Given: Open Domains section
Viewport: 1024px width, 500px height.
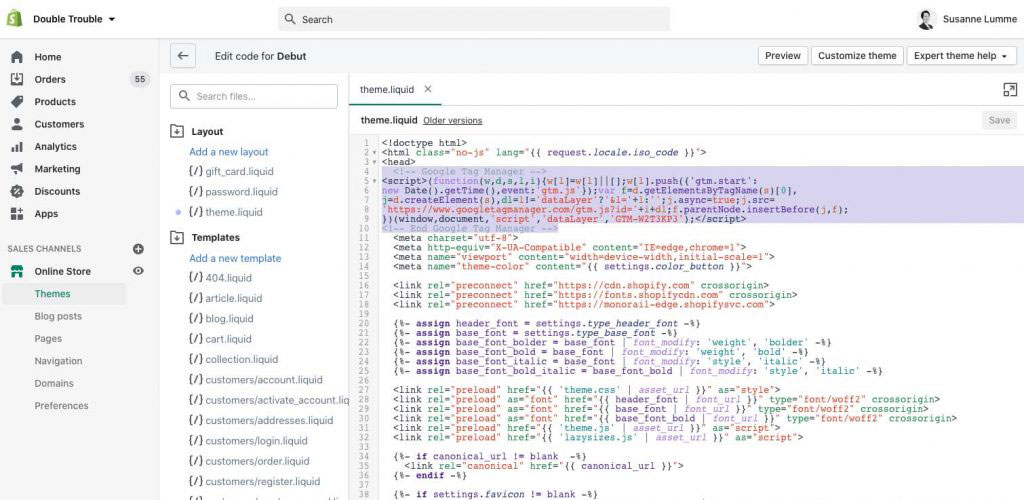Looking at the screenshot, I should point(54,383).
